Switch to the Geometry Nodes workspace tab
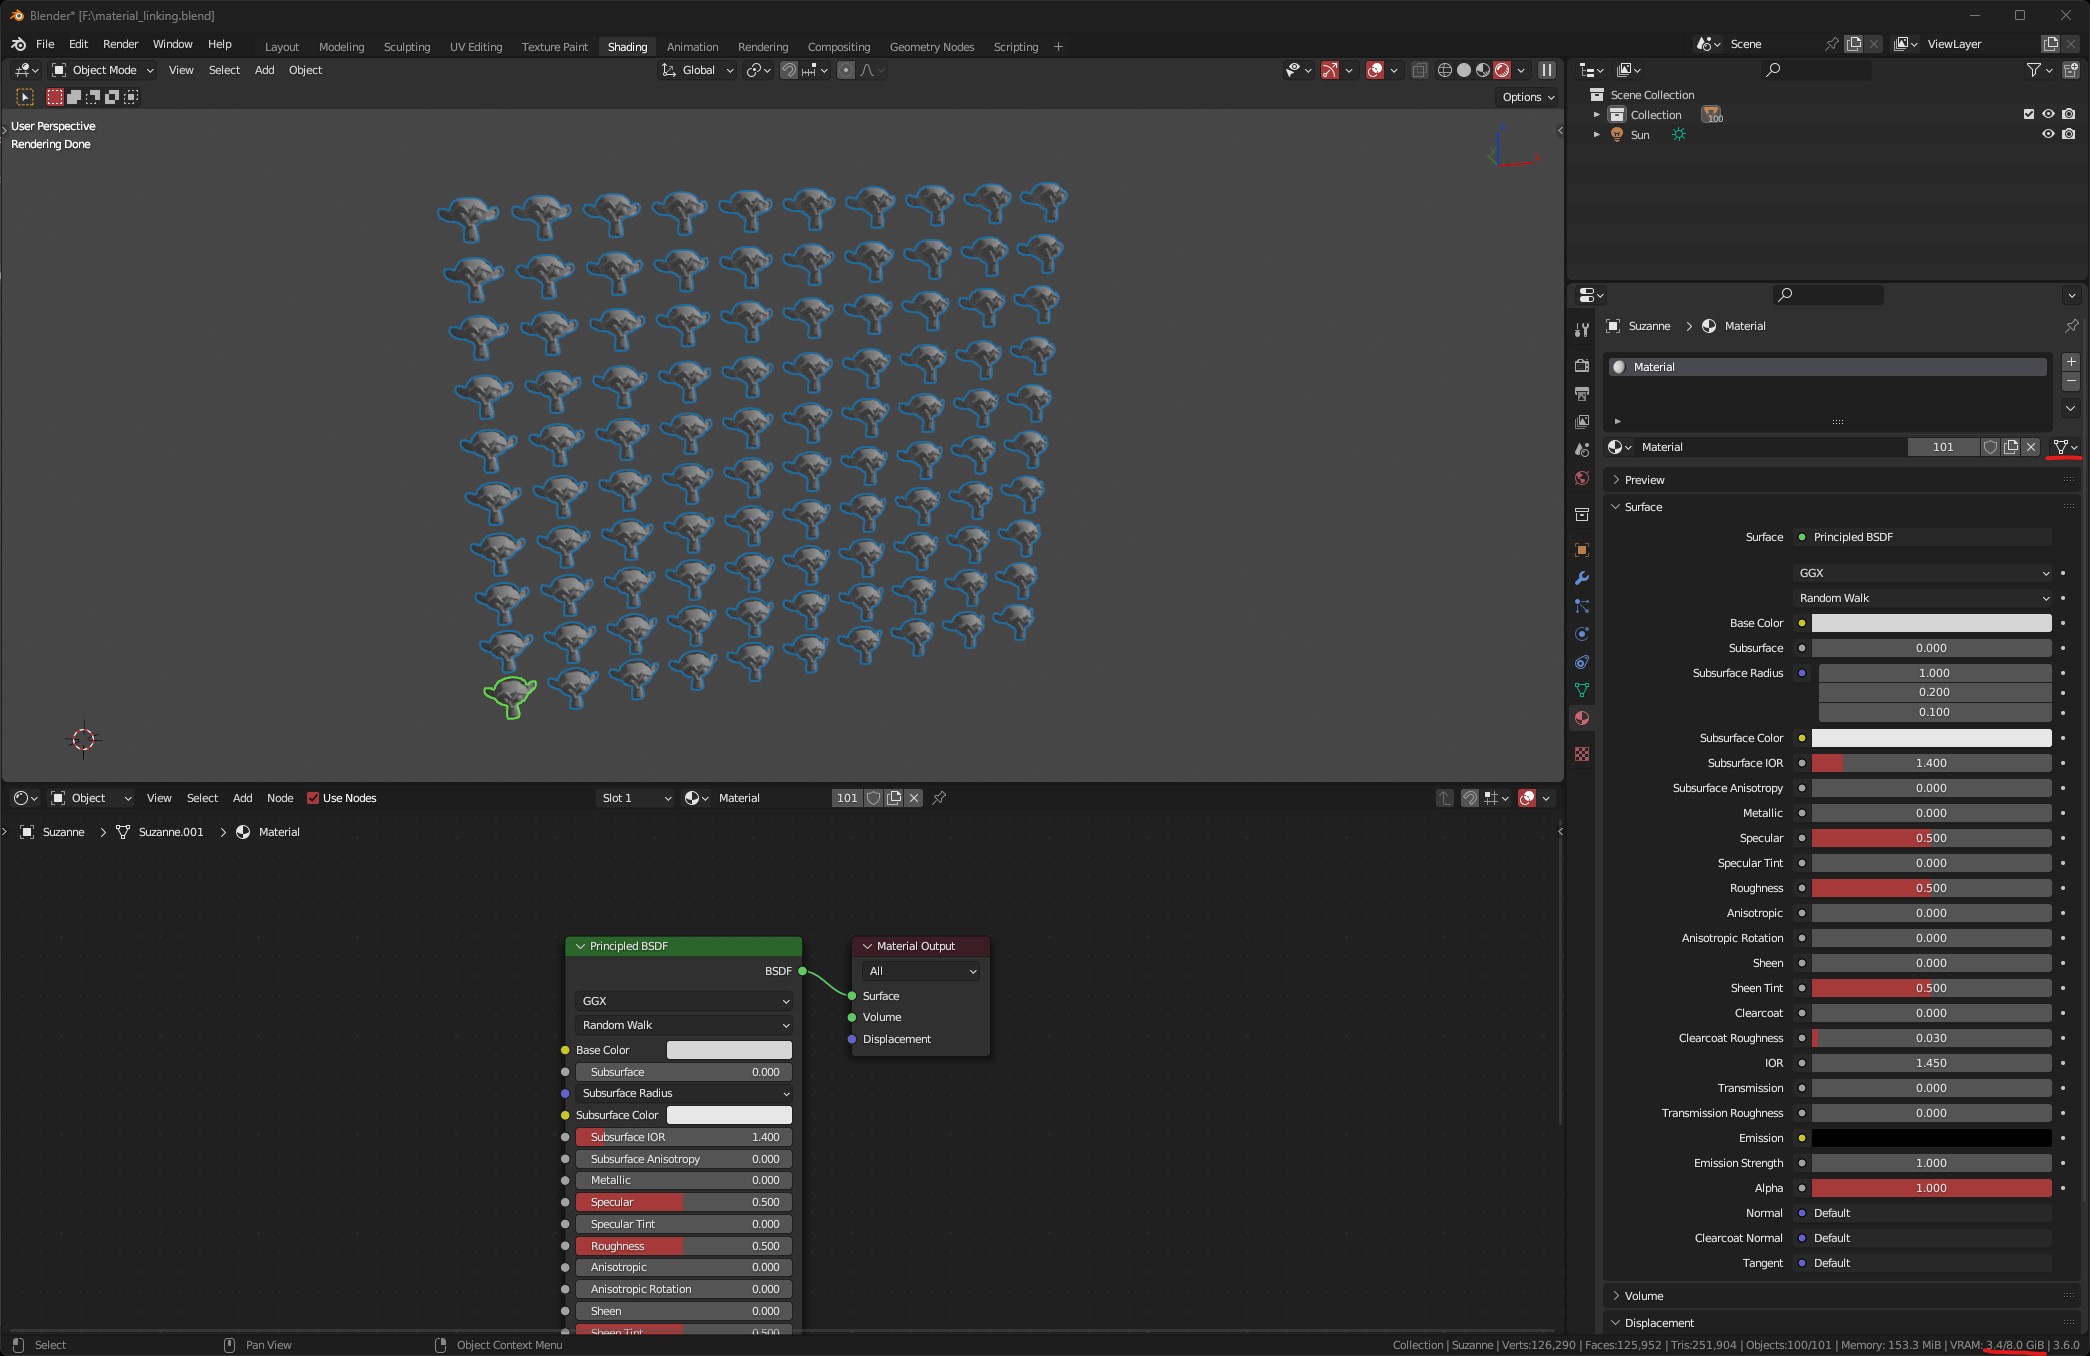The image size is (2090, 1356). [x=932, y=47]
